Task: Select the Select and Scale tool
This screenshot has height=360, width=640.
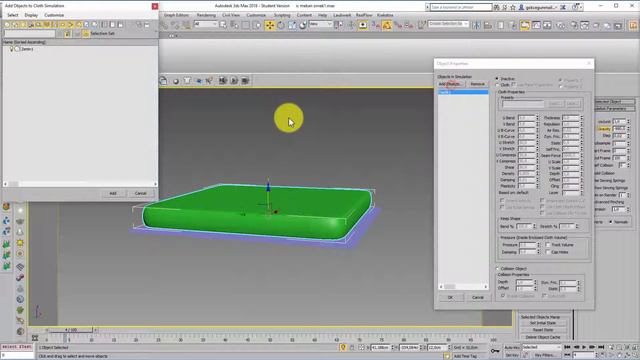Action: pos(292,25)
